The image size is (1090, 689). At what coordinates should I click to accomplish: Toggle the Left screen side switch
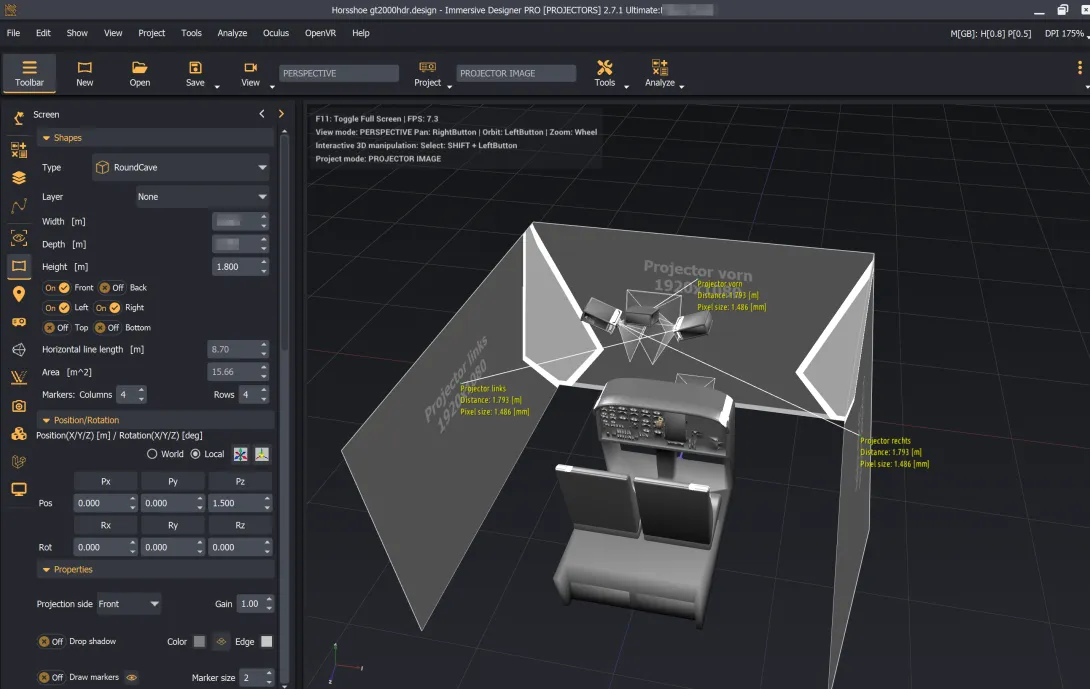pyautogui.click(x=57, y=308)
